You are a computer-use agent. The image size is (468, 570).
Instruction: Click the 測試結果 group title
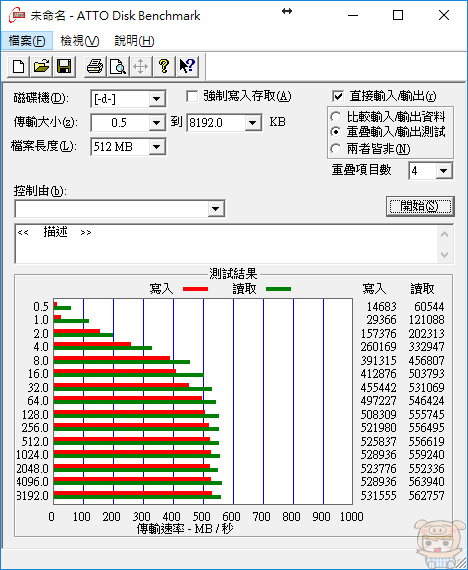233,274
